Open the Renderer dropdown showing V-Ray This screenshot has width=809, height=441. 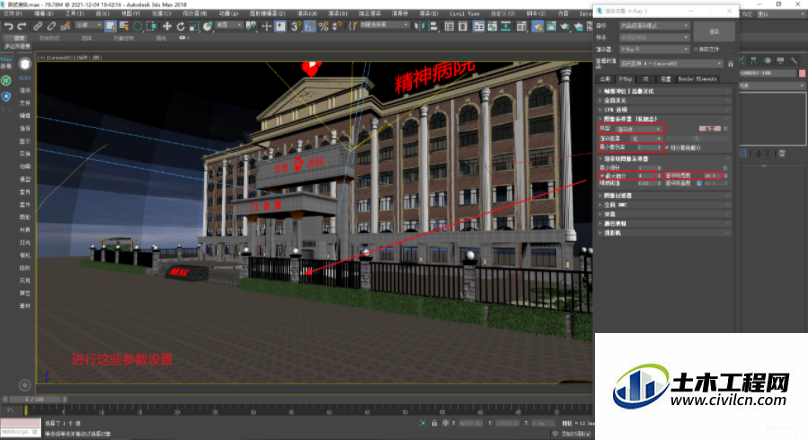pos(654,49)
